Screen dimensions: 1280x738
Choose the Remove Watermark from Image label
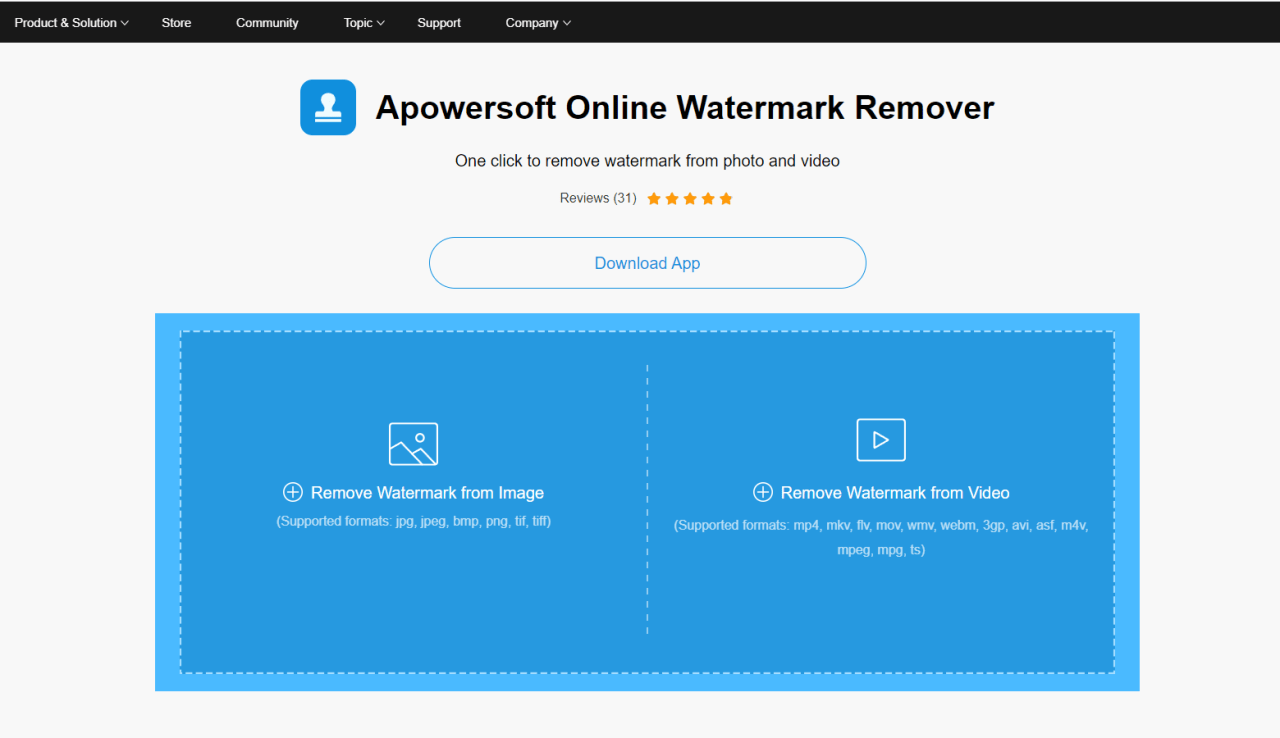pyautogui.click(x=427, y=493)
